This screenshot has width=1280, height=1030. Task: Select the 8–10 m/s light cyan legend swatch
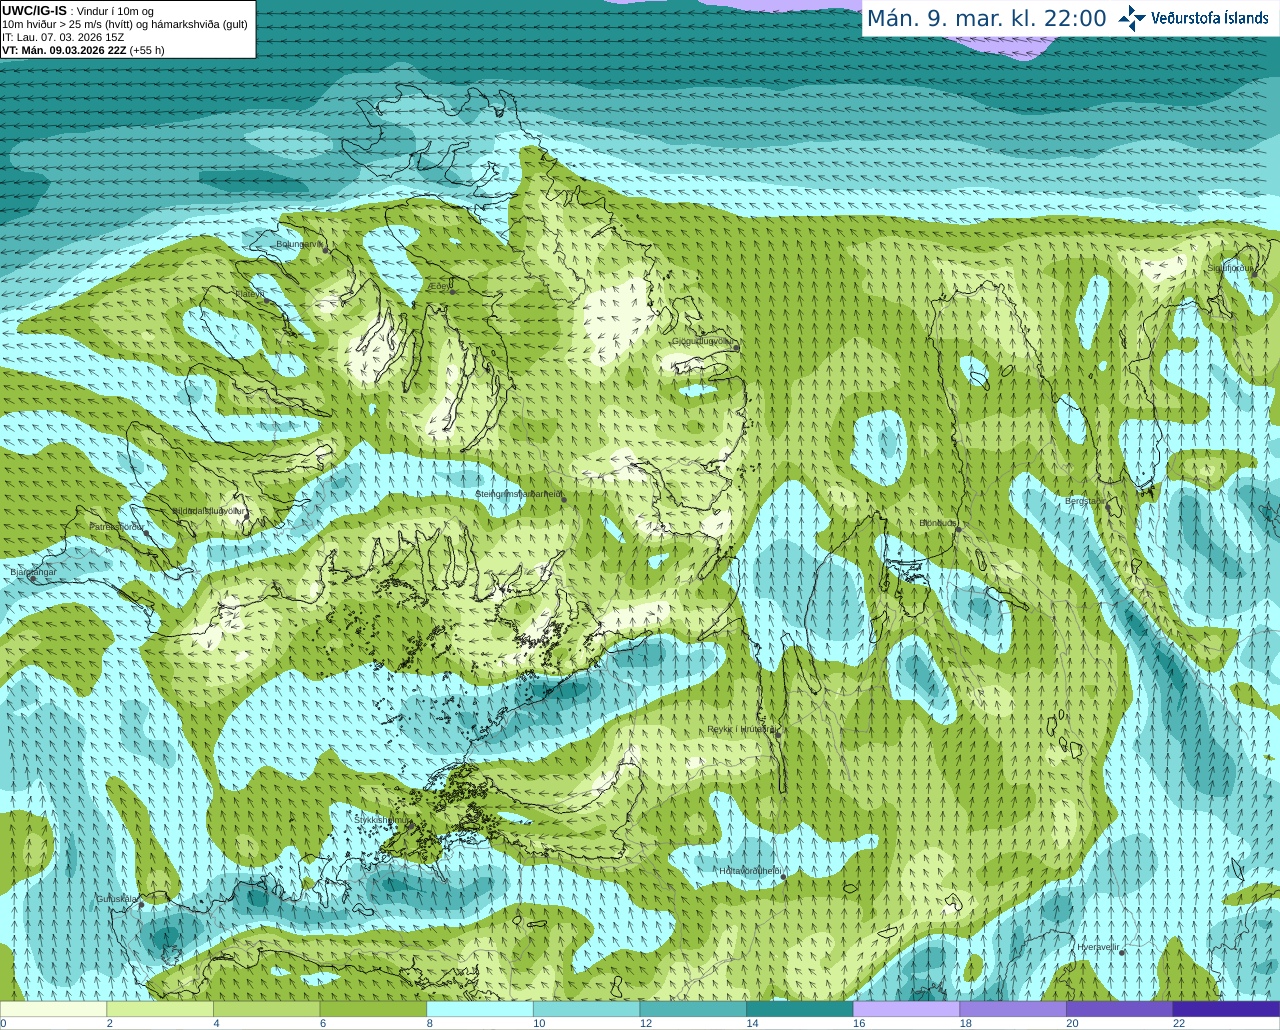480,1009
